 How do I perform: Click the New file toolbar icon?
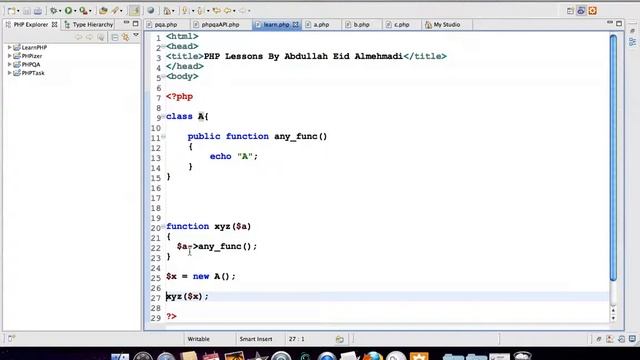tap(11, 11)
